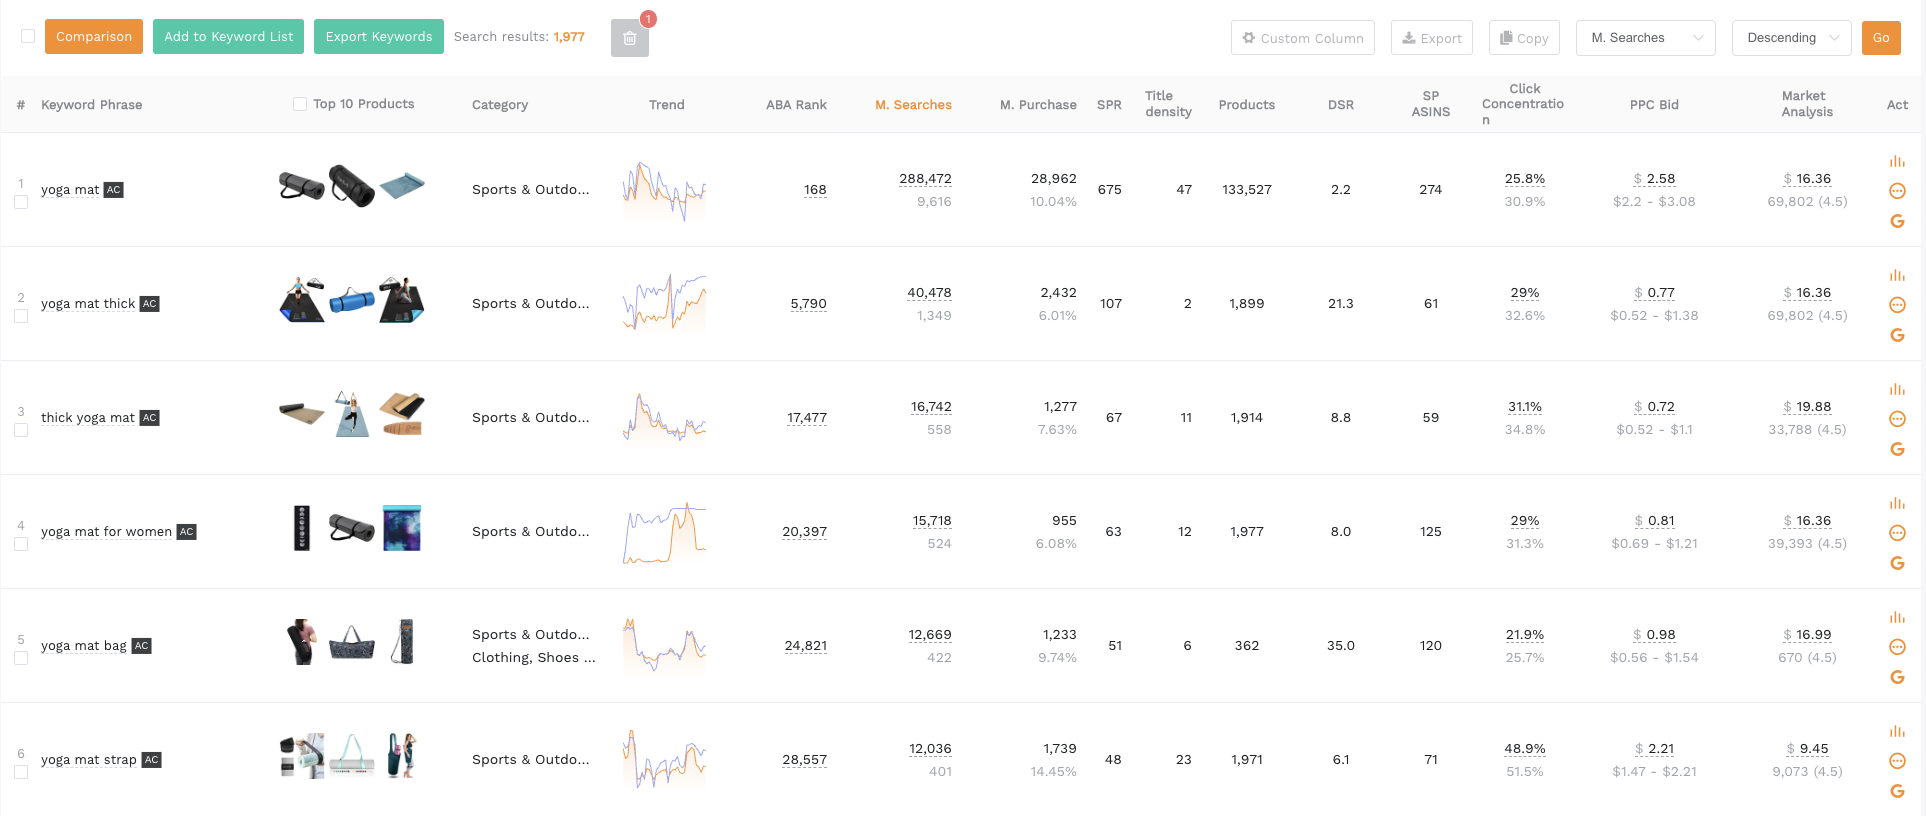
Task: Expand the Descending order dropdown
Action: point(1791,38)
